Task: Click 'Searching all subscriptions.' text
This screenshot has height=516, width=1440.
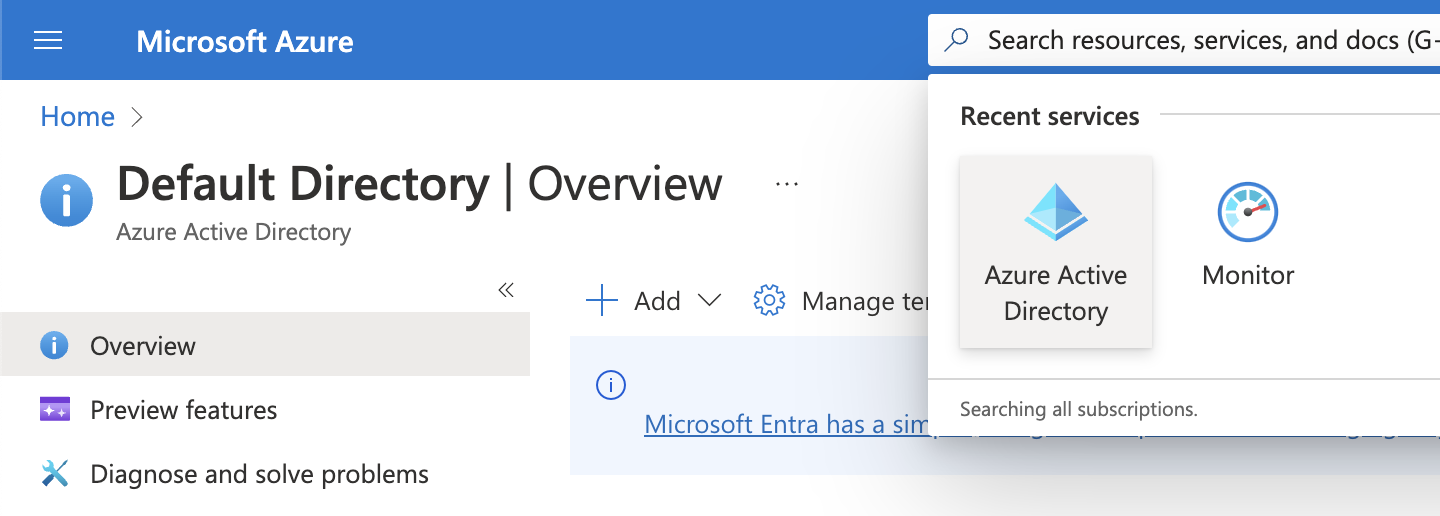Action: pyautogui.click(x=1078, y=409)
